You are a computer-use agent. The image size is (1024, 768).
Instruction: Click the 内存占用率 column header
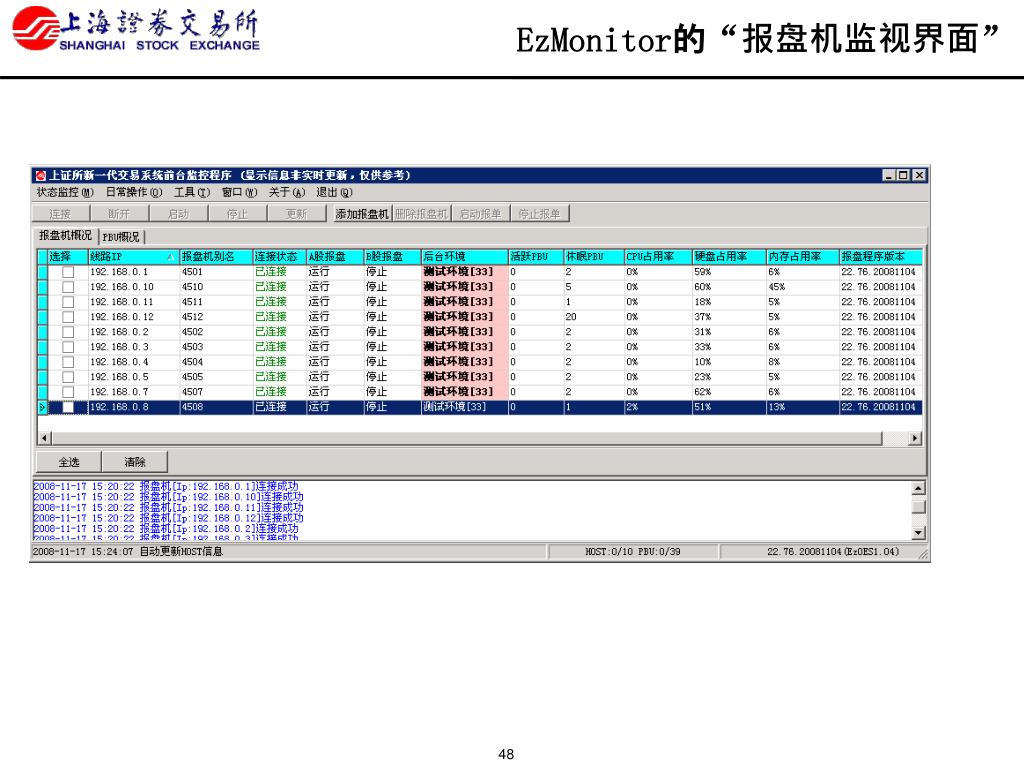tap(803, 257)
